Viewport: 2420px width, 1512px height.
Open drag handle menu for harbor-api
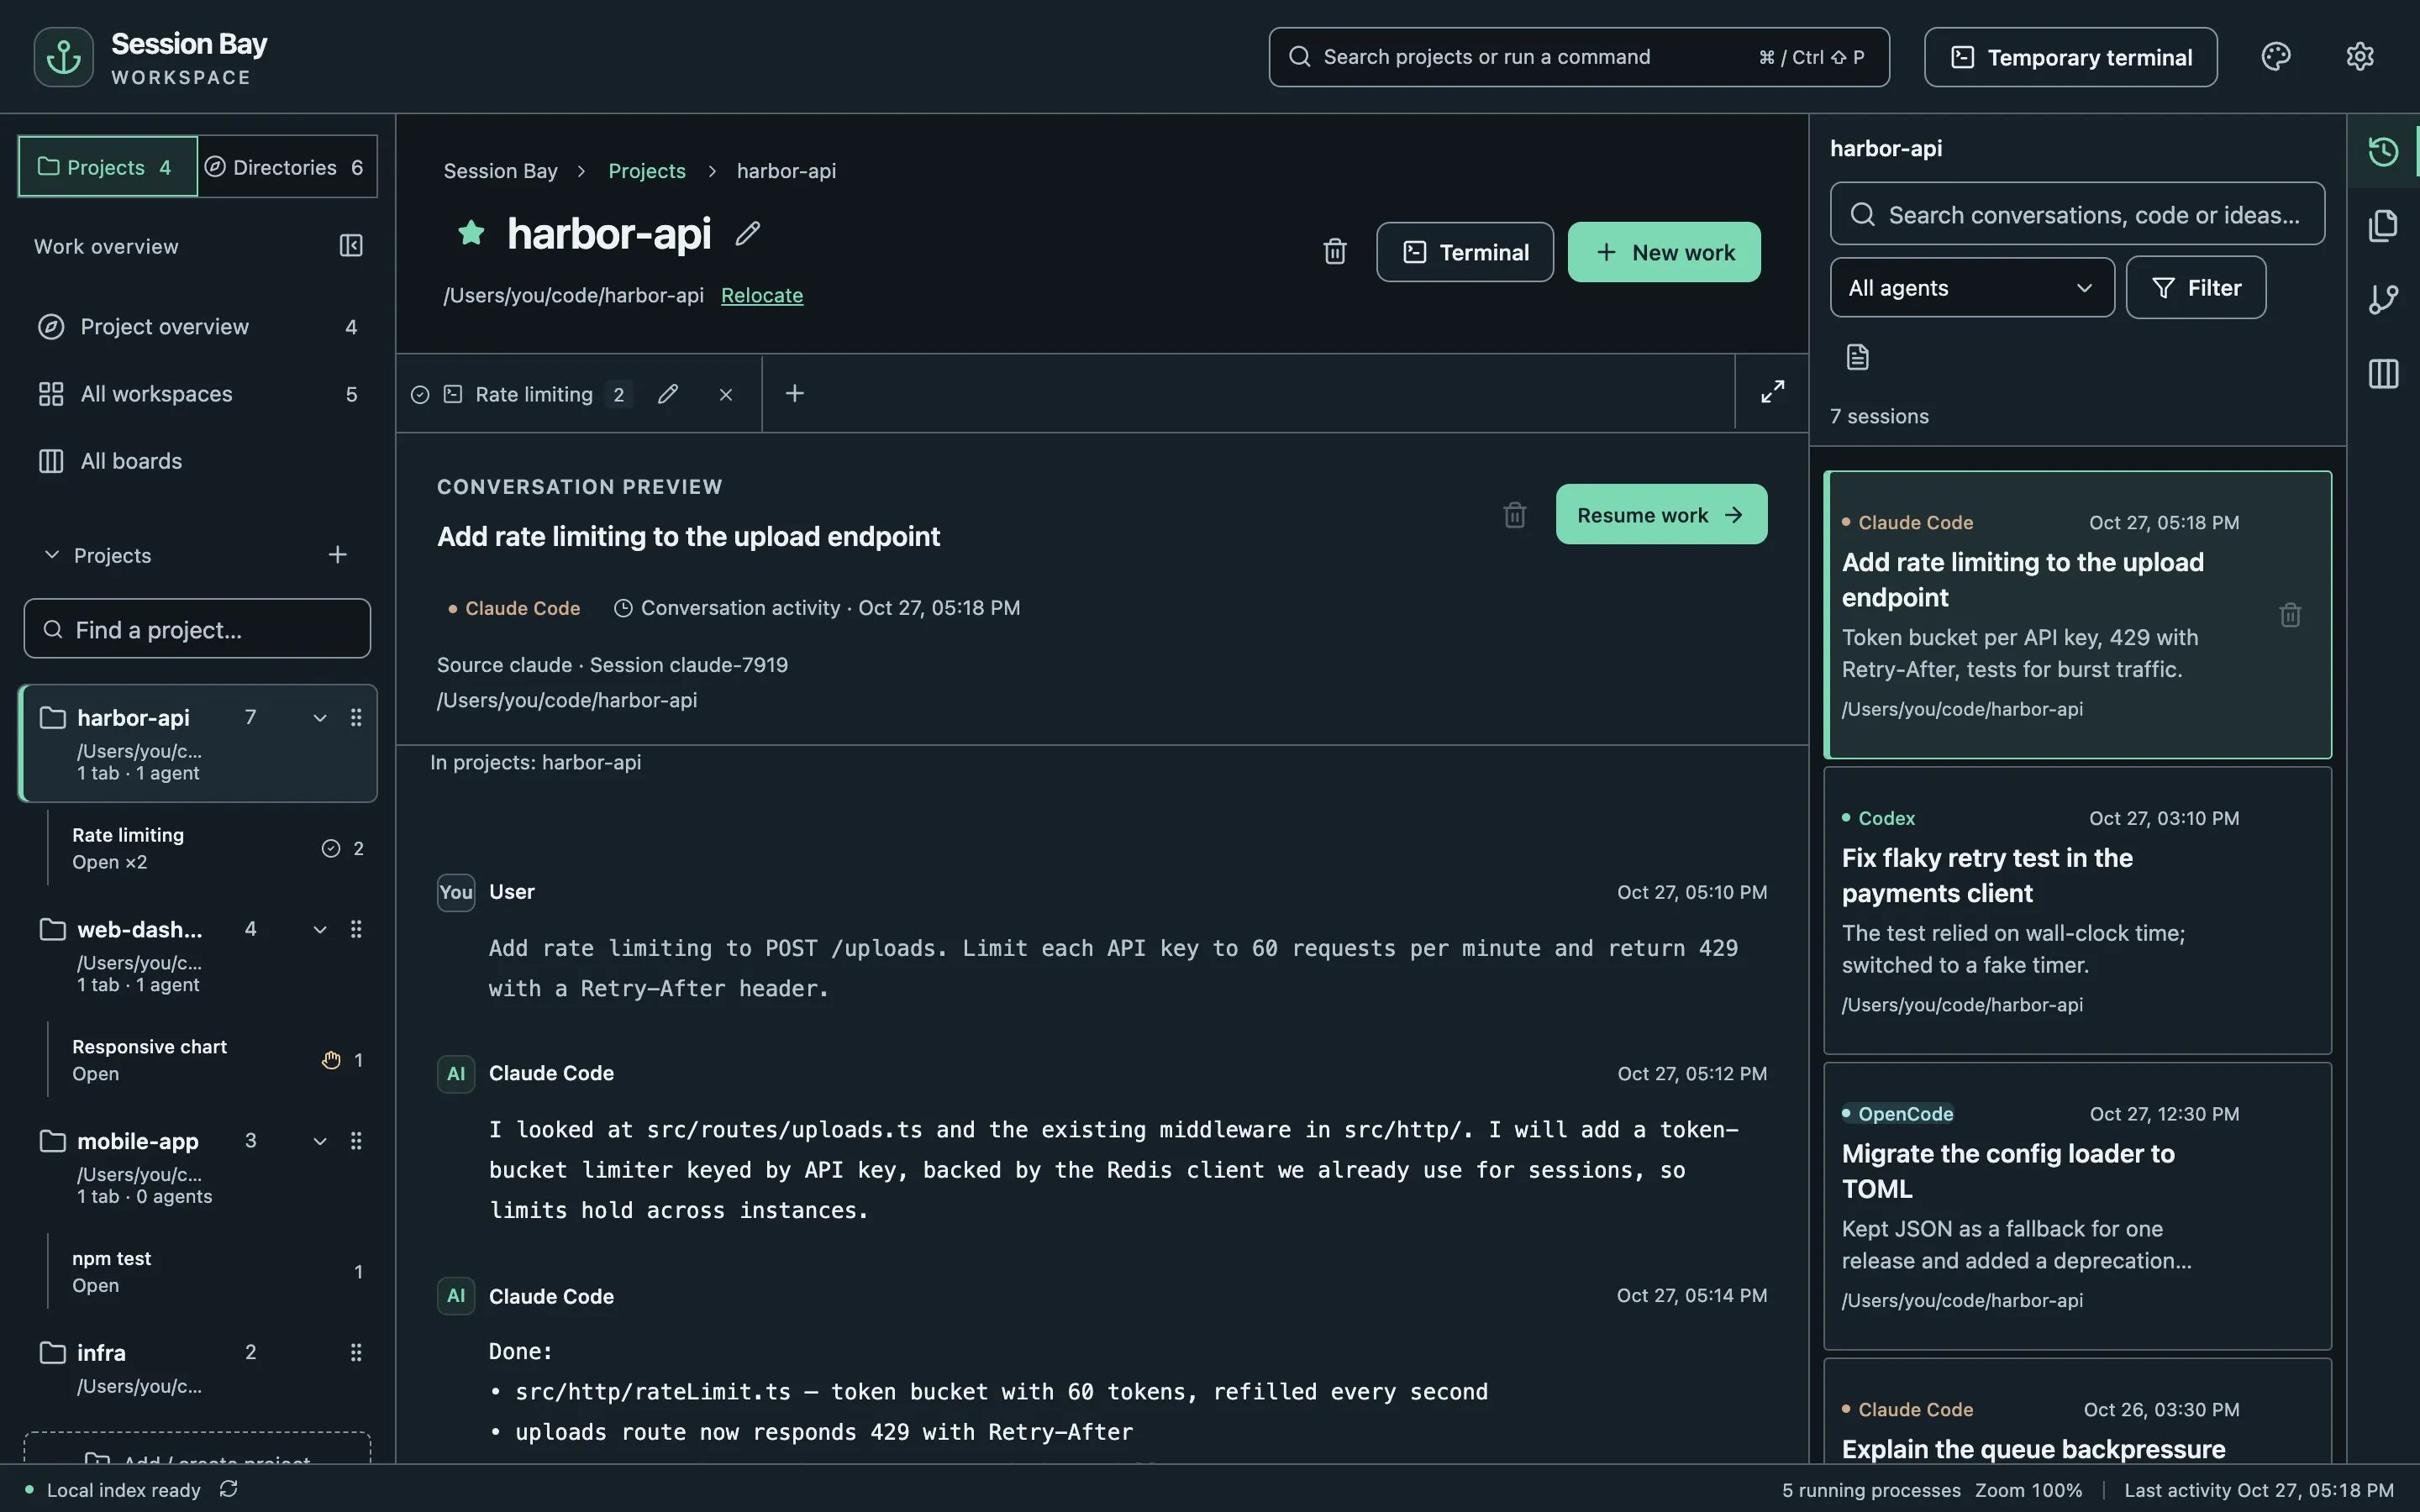pos(356,718)
